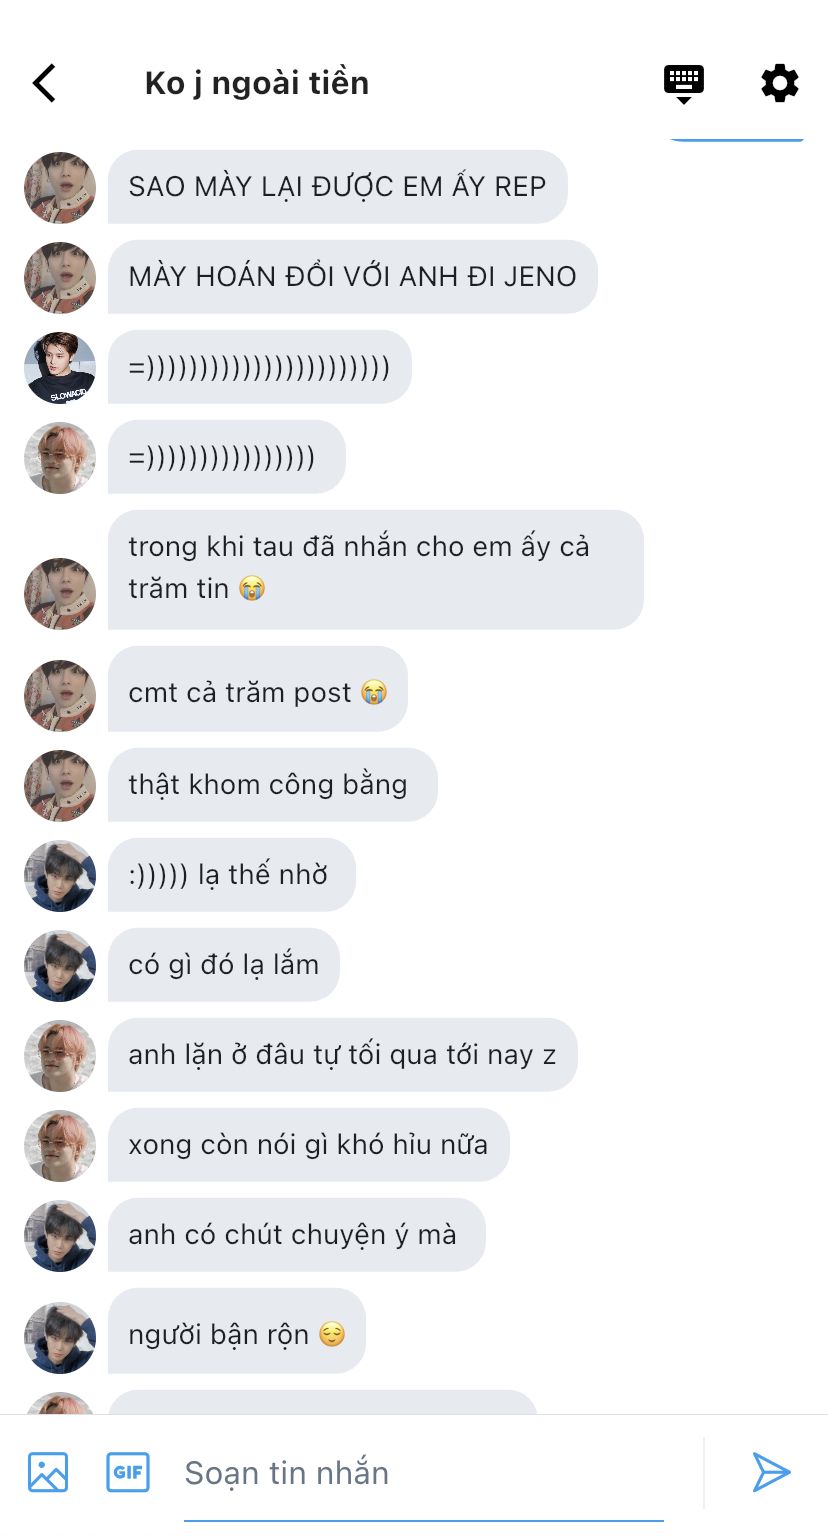Screen dimensions: 828x1536
Task: Focus the 'Soạn tin nhắn' message field
Action: tap(424, 1474)
